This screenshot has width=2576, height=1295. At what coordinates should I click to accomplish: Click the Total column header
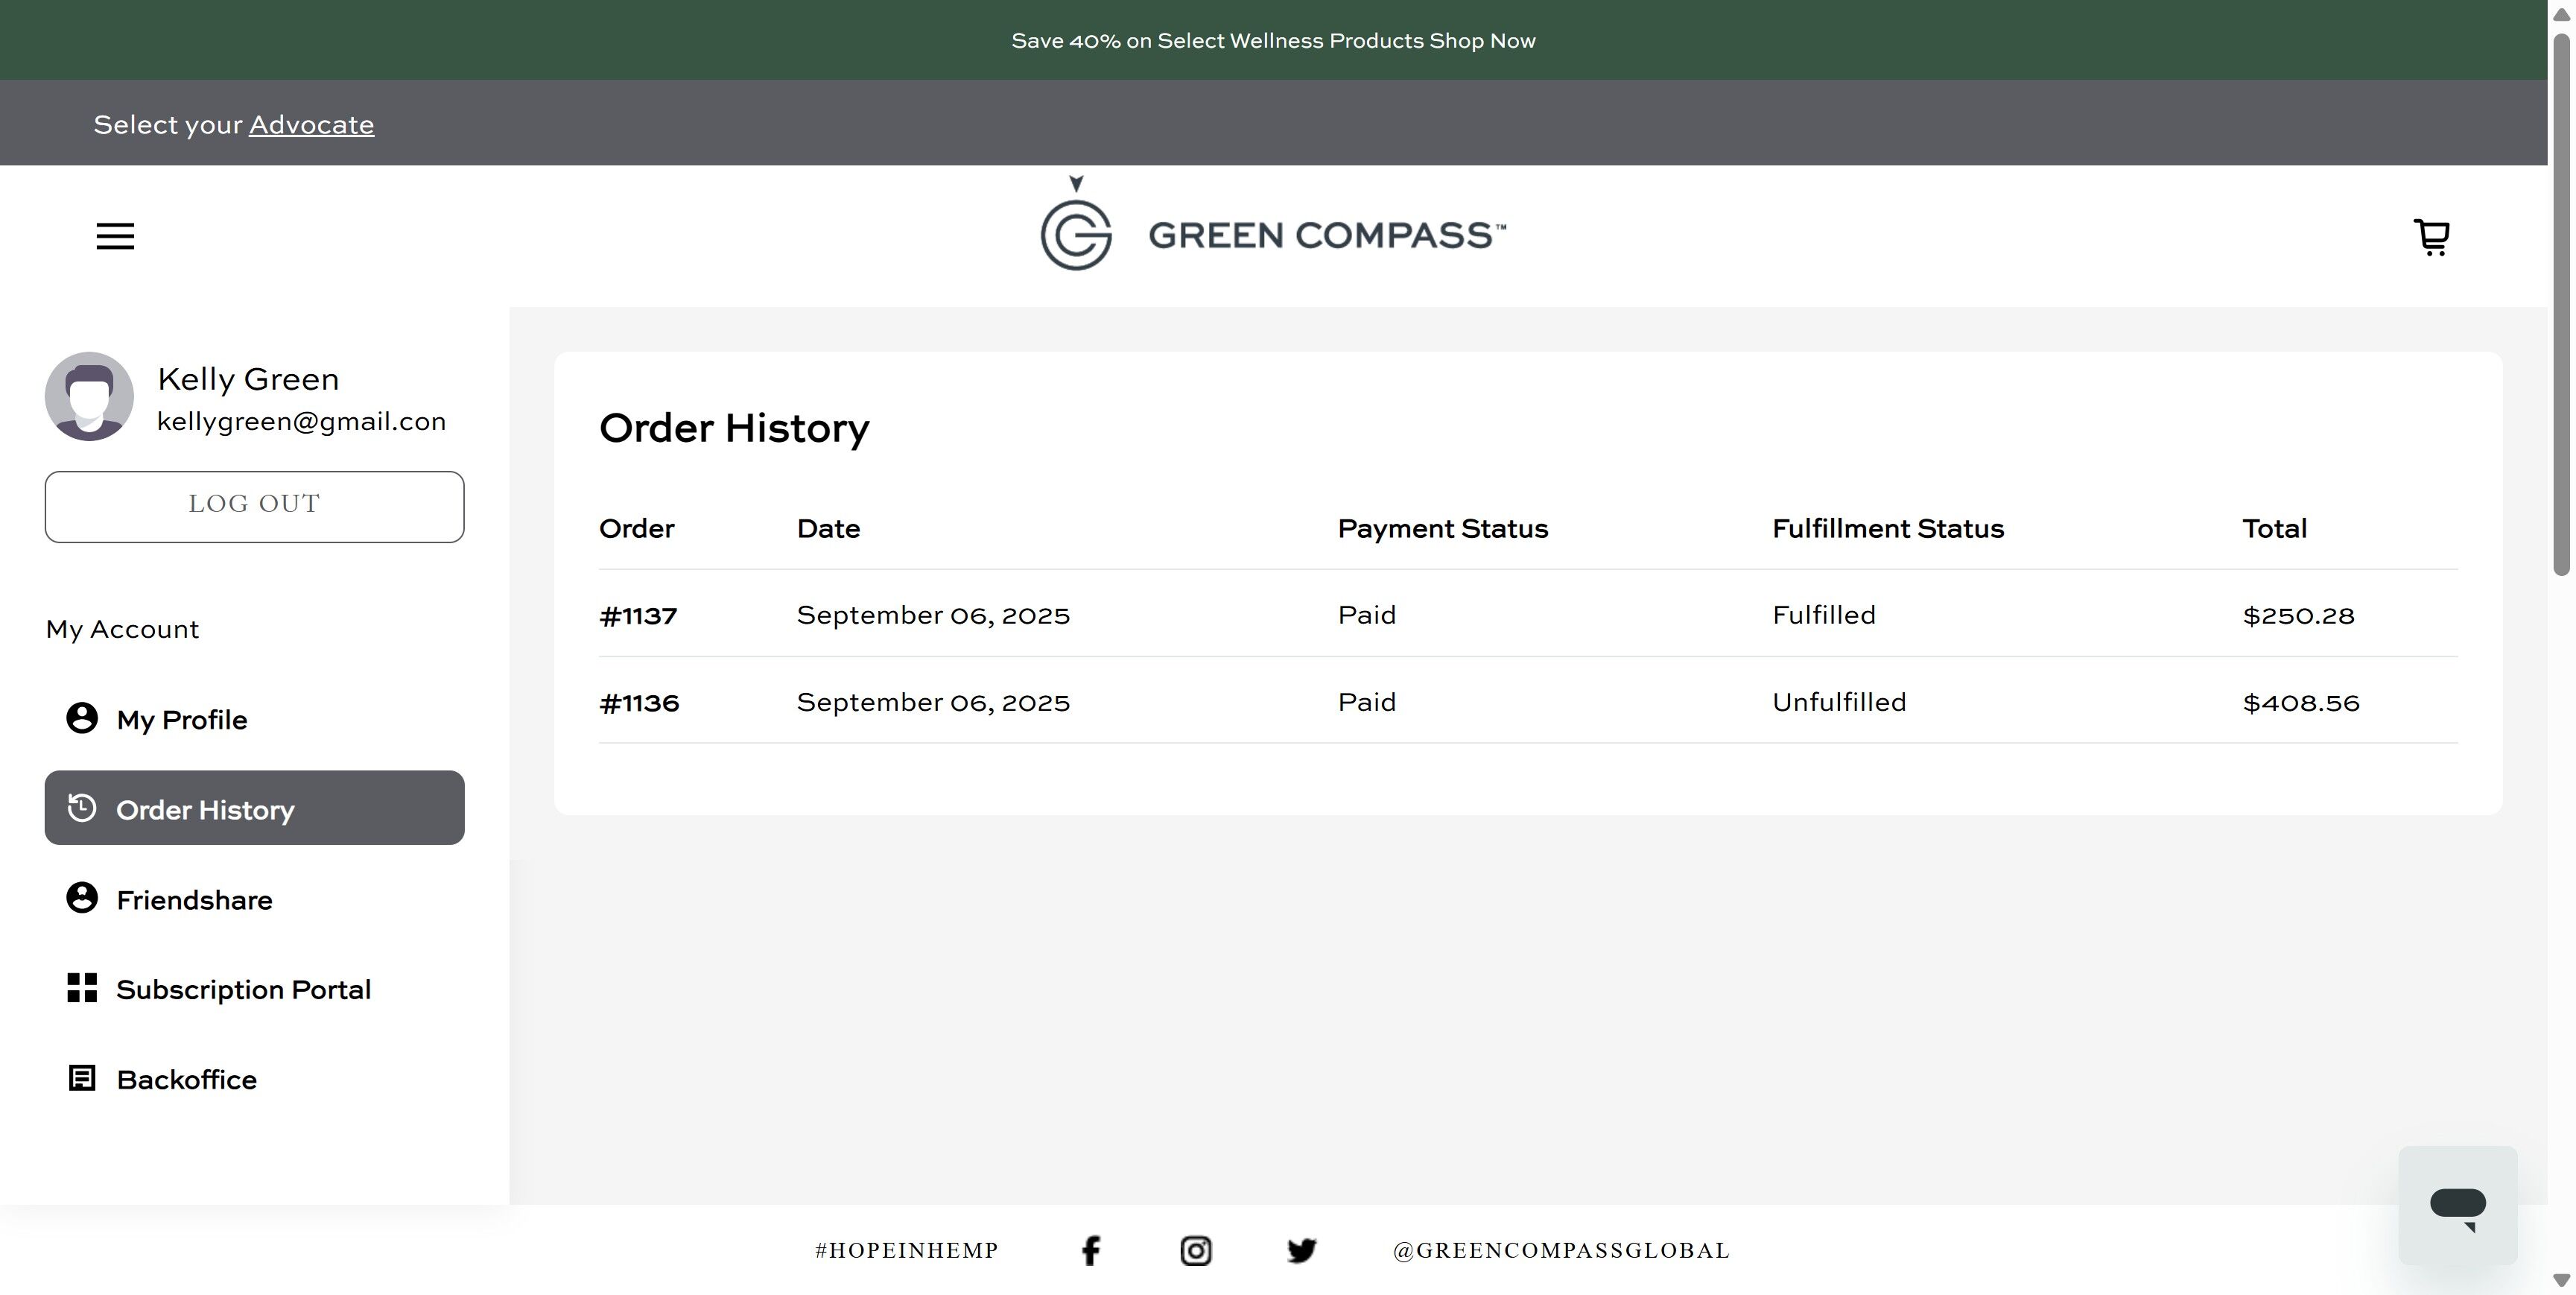(2274, 528)
